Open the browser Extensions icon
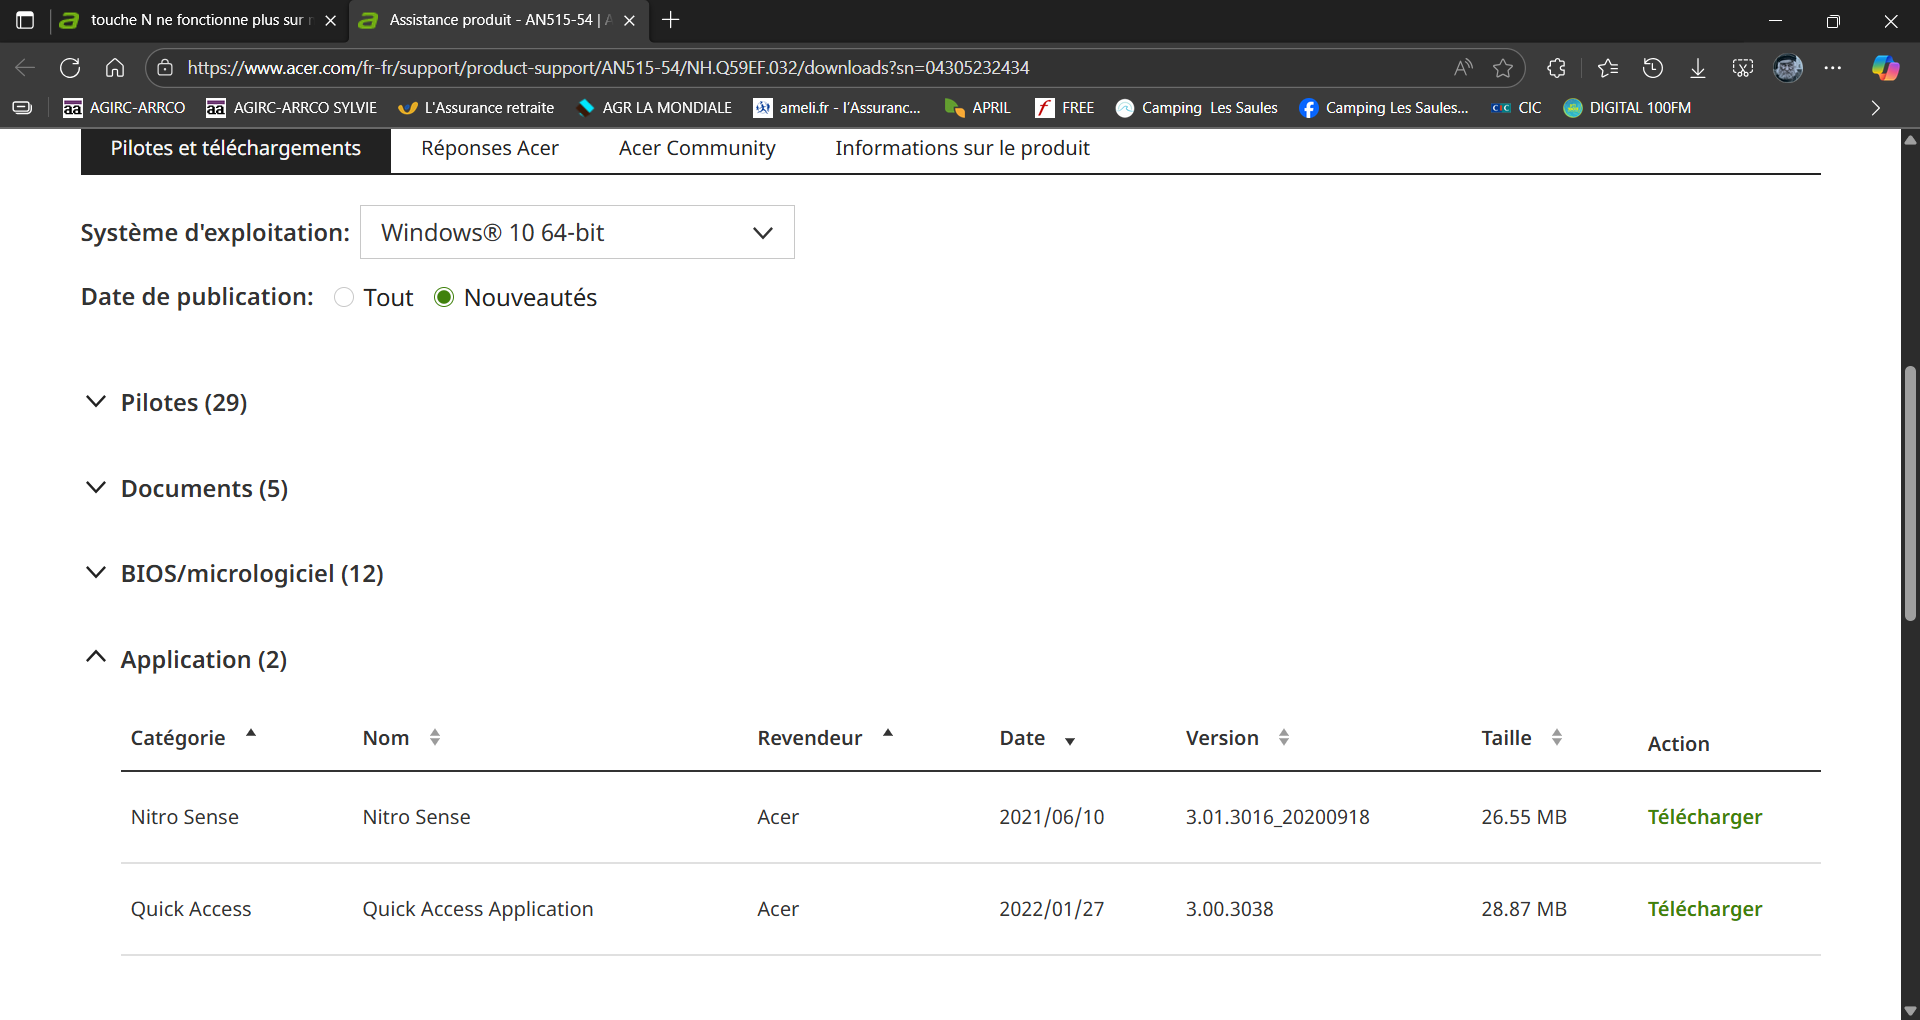This screenshot has width=1920, height=1020. [x=1557, y=68]
